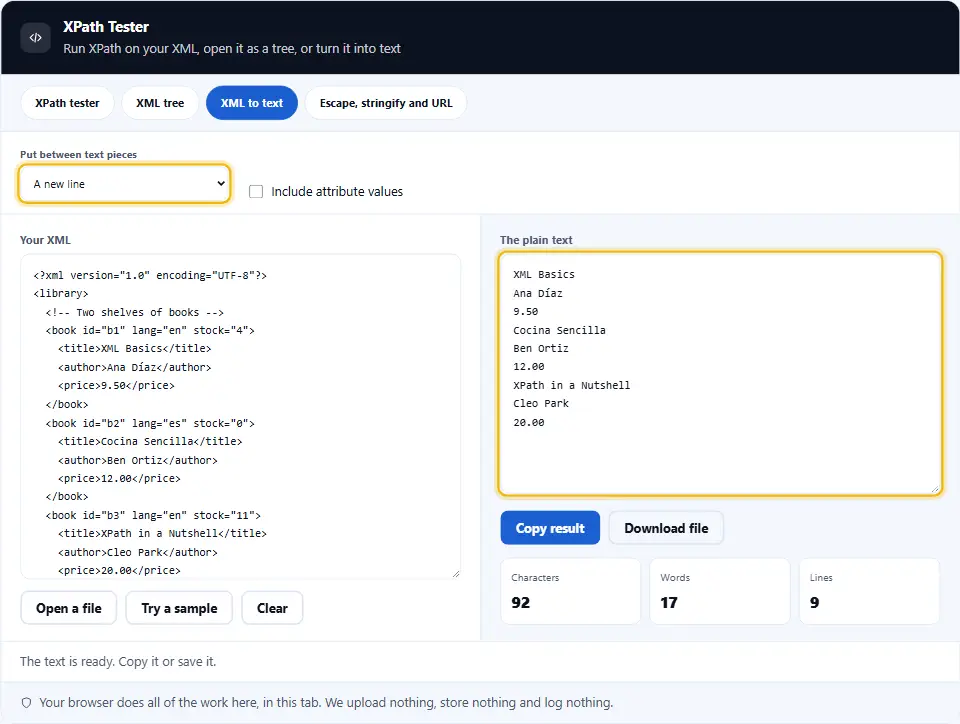Click 'Ana Díaz' in plain text output

[538, 294]
